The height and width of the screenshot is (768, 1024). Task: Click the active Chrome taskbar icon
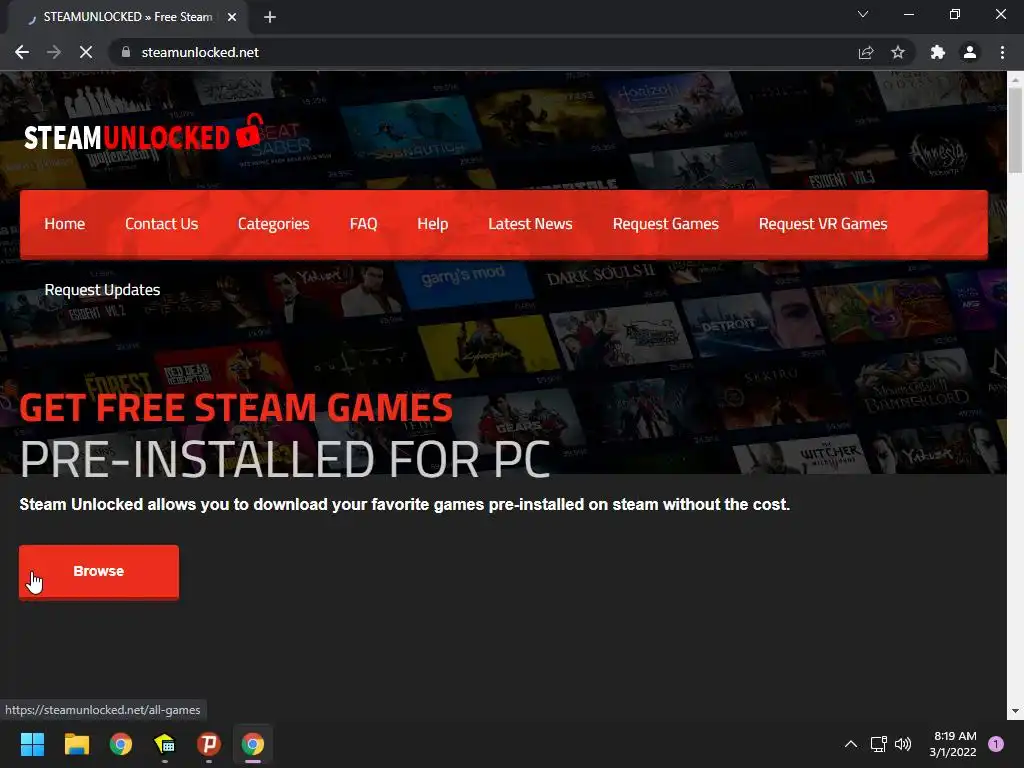pyautogui.click(x=253, y=744)
